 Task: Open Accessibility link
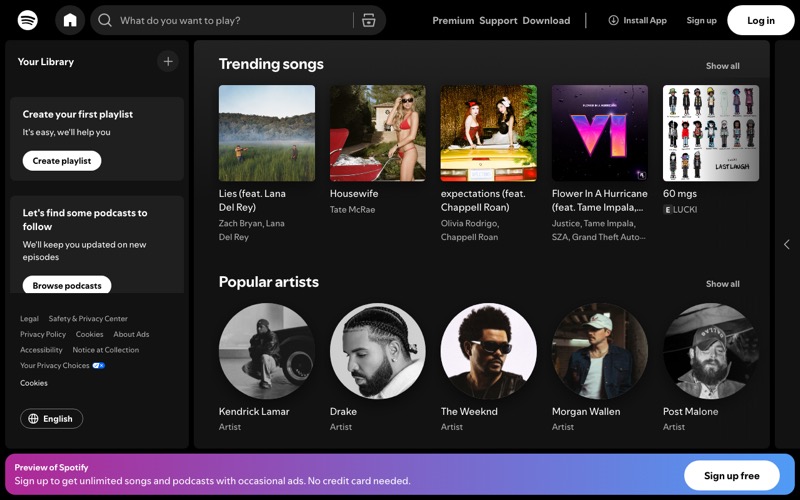41,350
